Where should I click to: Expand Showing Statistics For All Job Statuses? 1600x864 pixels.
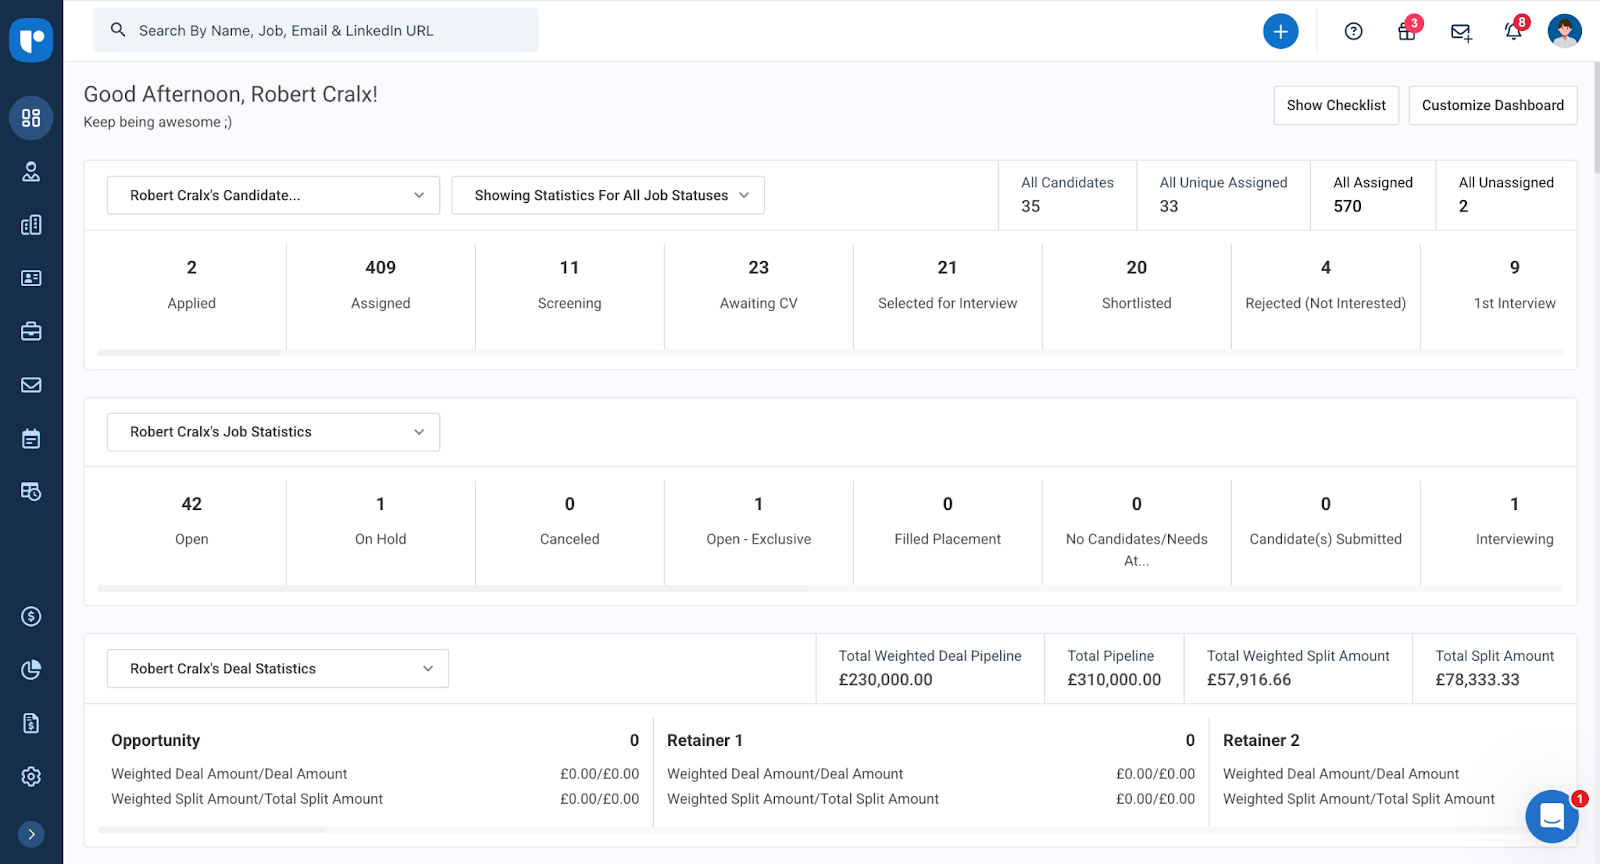click(608, 196)
